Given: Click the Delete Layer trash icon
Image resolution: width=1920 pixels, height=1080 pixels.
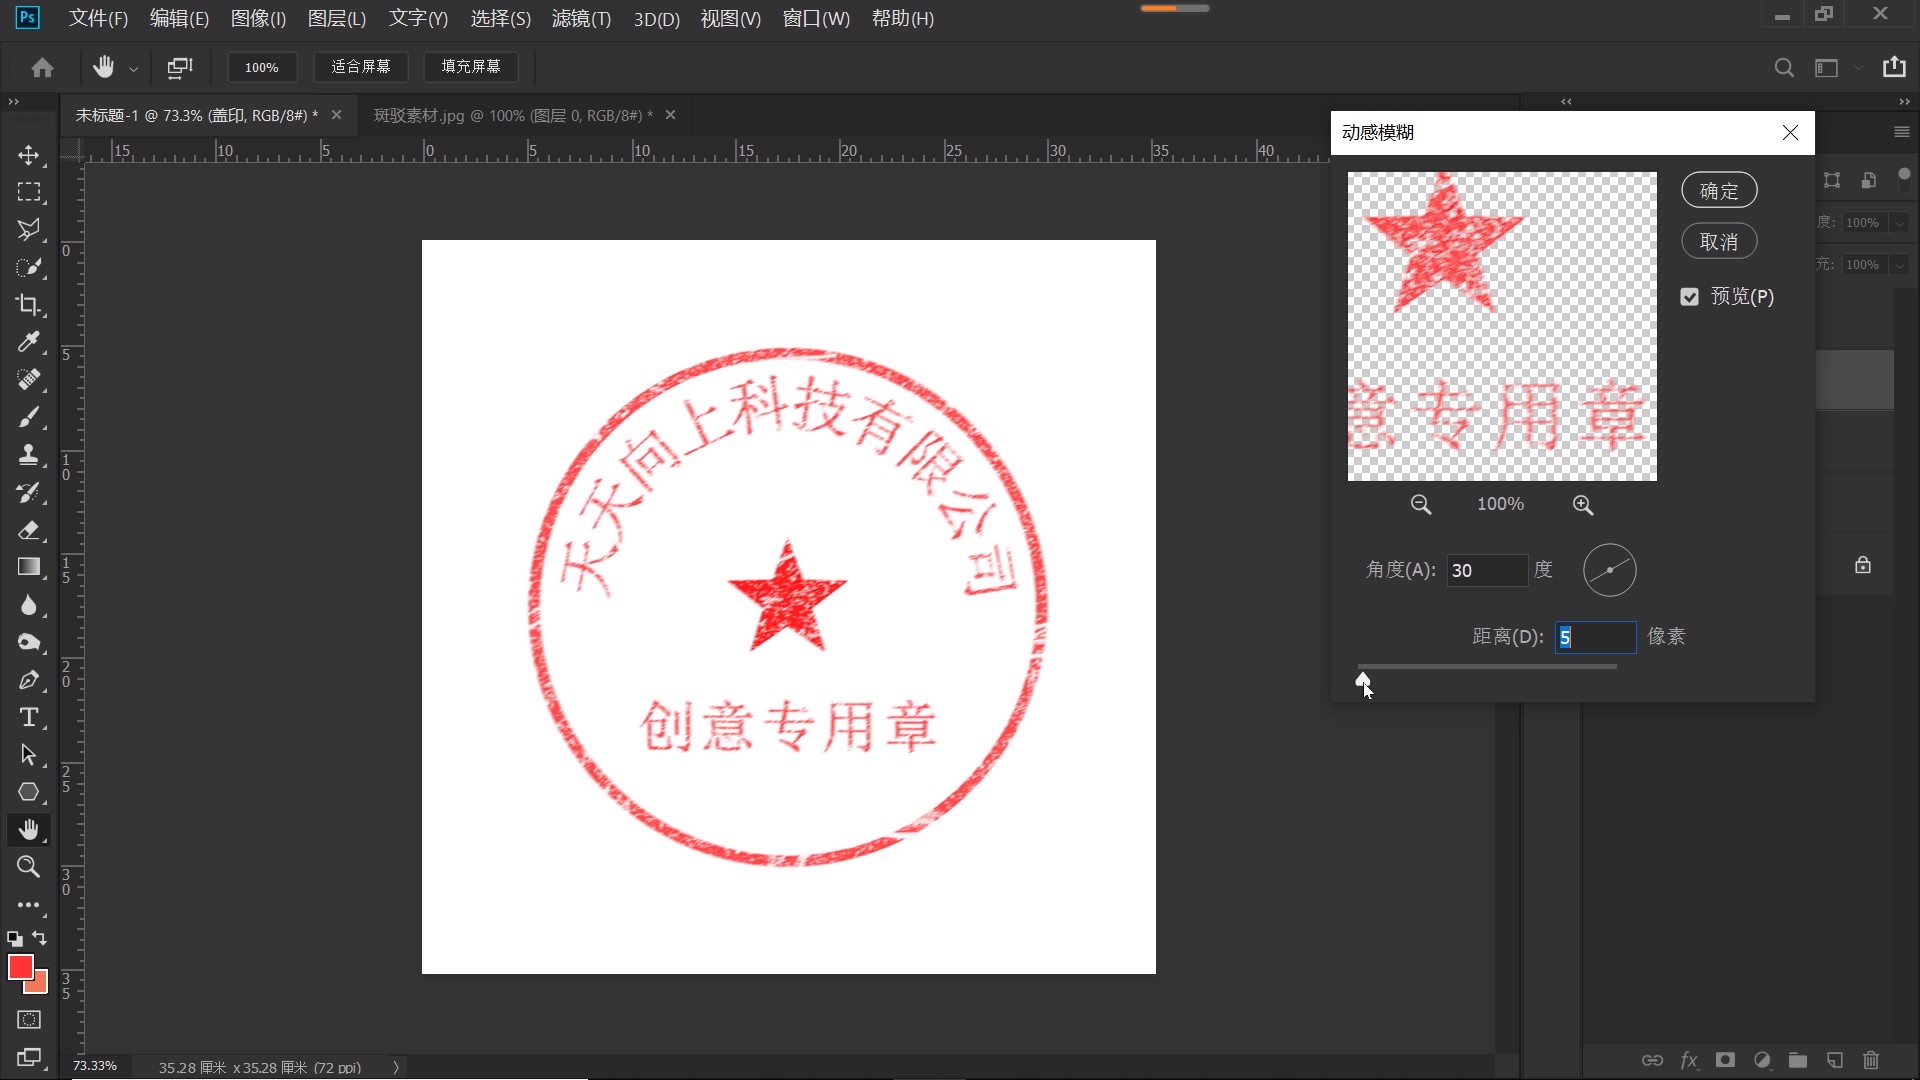Looking at the screenshot, I should click(x=1869, y=1060).
